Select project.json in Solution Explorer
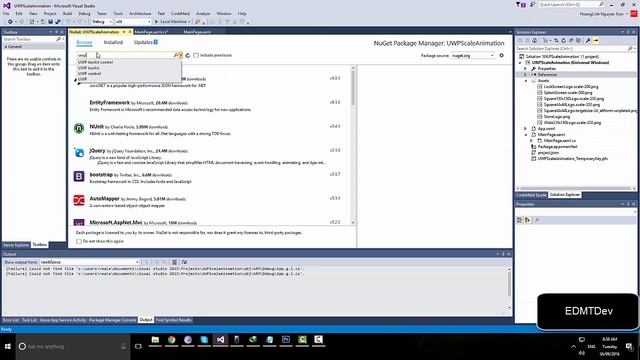The width and height of the screenshot is (640, 360). [548, 153]
